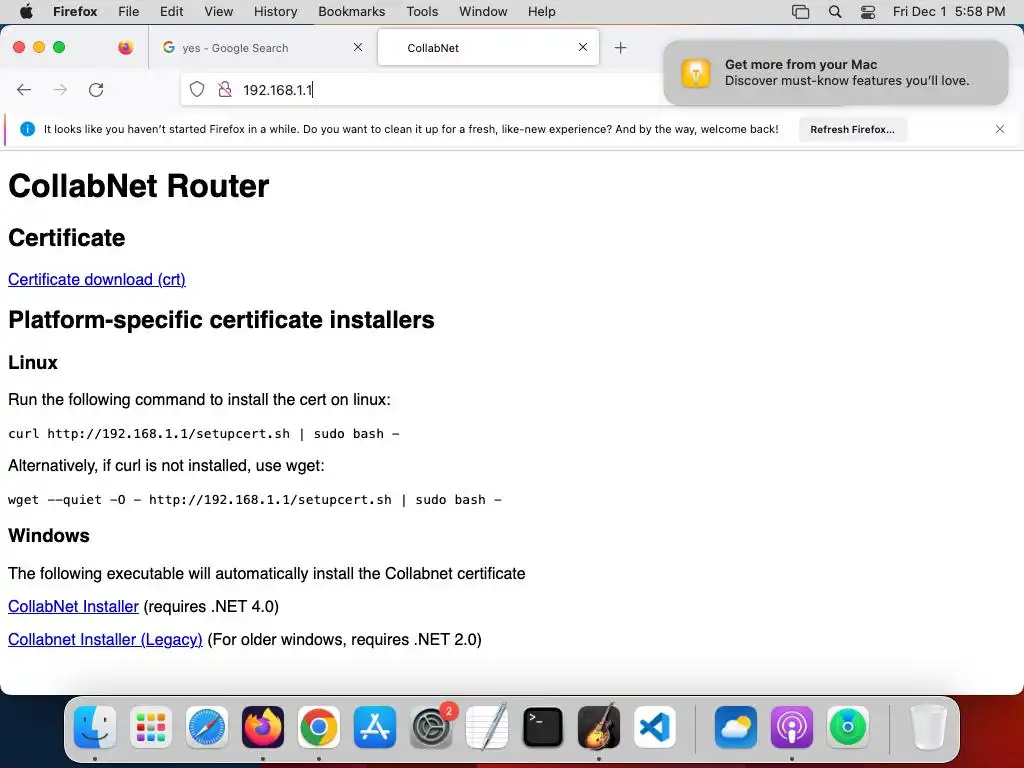The height and width of the screenshot is (768, 1024).
Task: Click the wget --quiet setupcert.sh command text
Action: click(255, 500)
